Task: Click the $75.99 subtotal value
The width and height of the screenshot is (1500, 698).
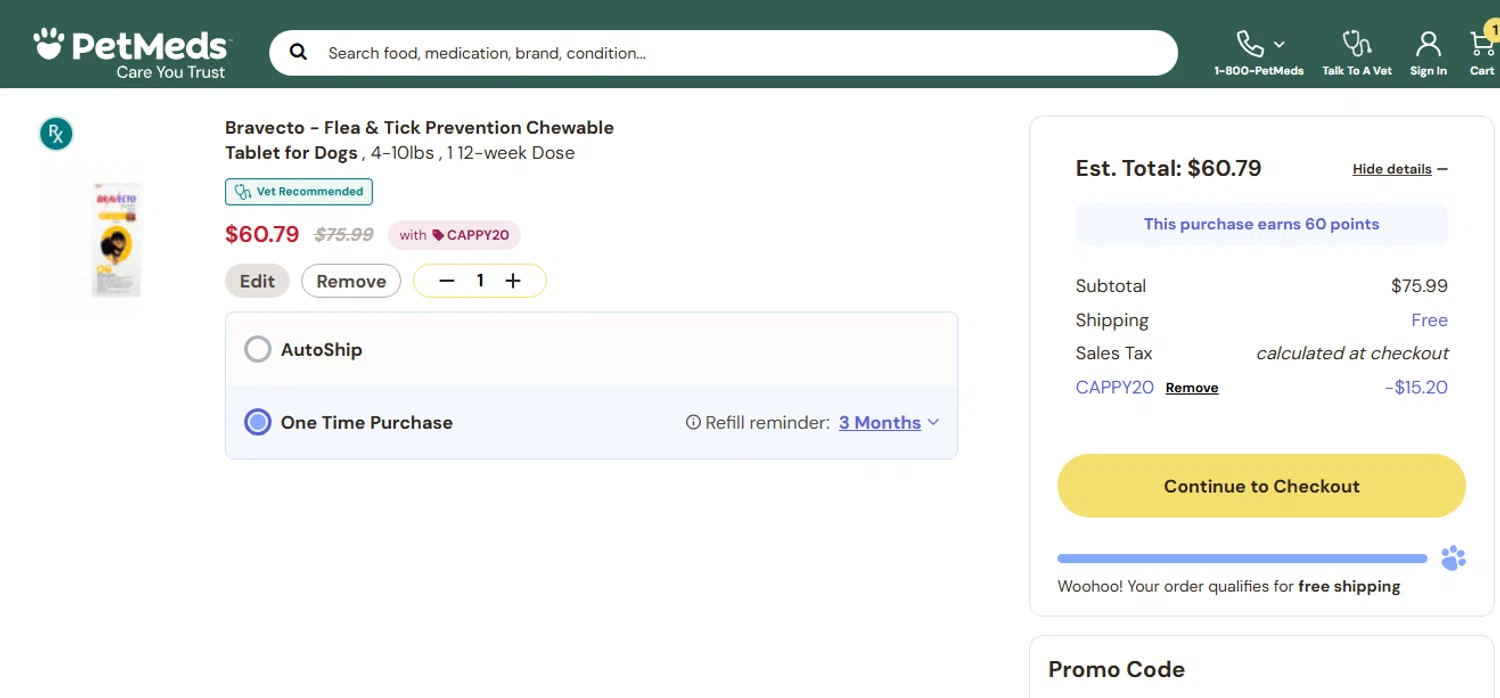Action: [1419, 286]
